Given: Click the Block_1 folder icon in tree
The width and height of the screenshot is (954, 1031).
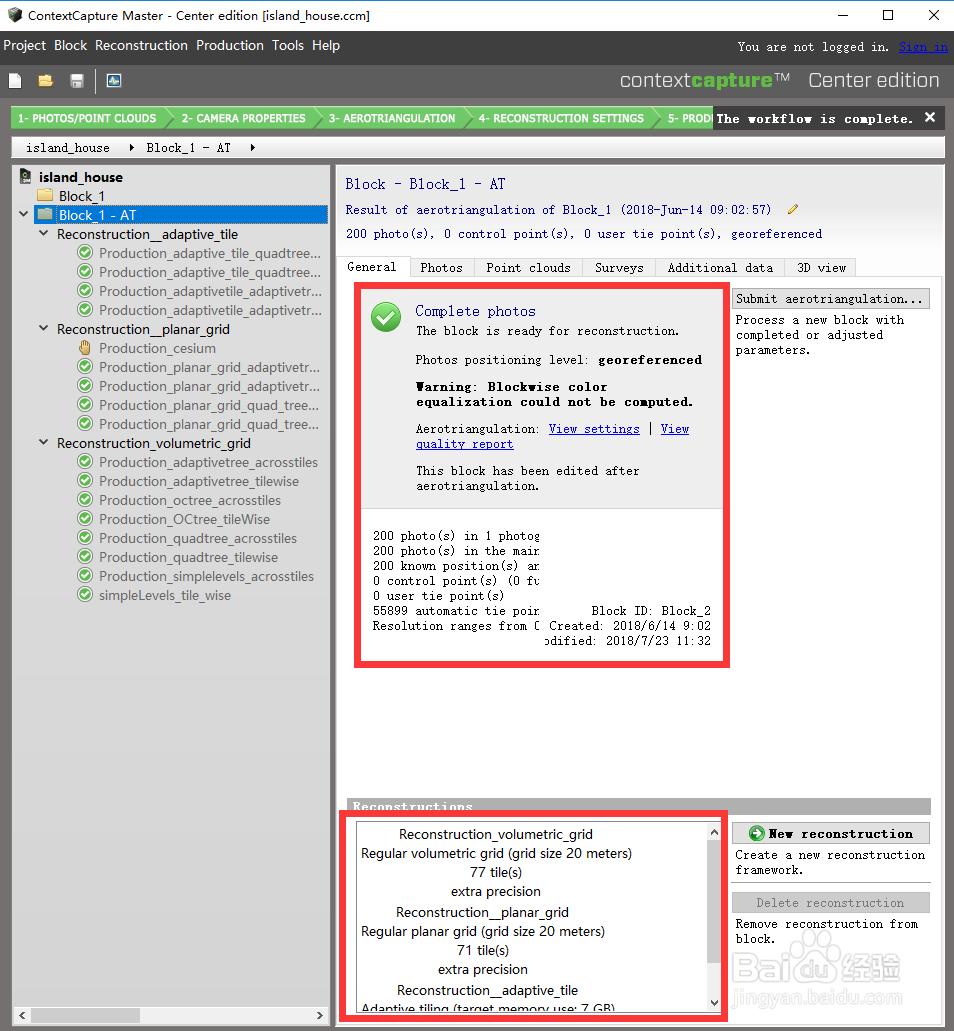Looking at the screenshot, I should [x=45, y=195].
